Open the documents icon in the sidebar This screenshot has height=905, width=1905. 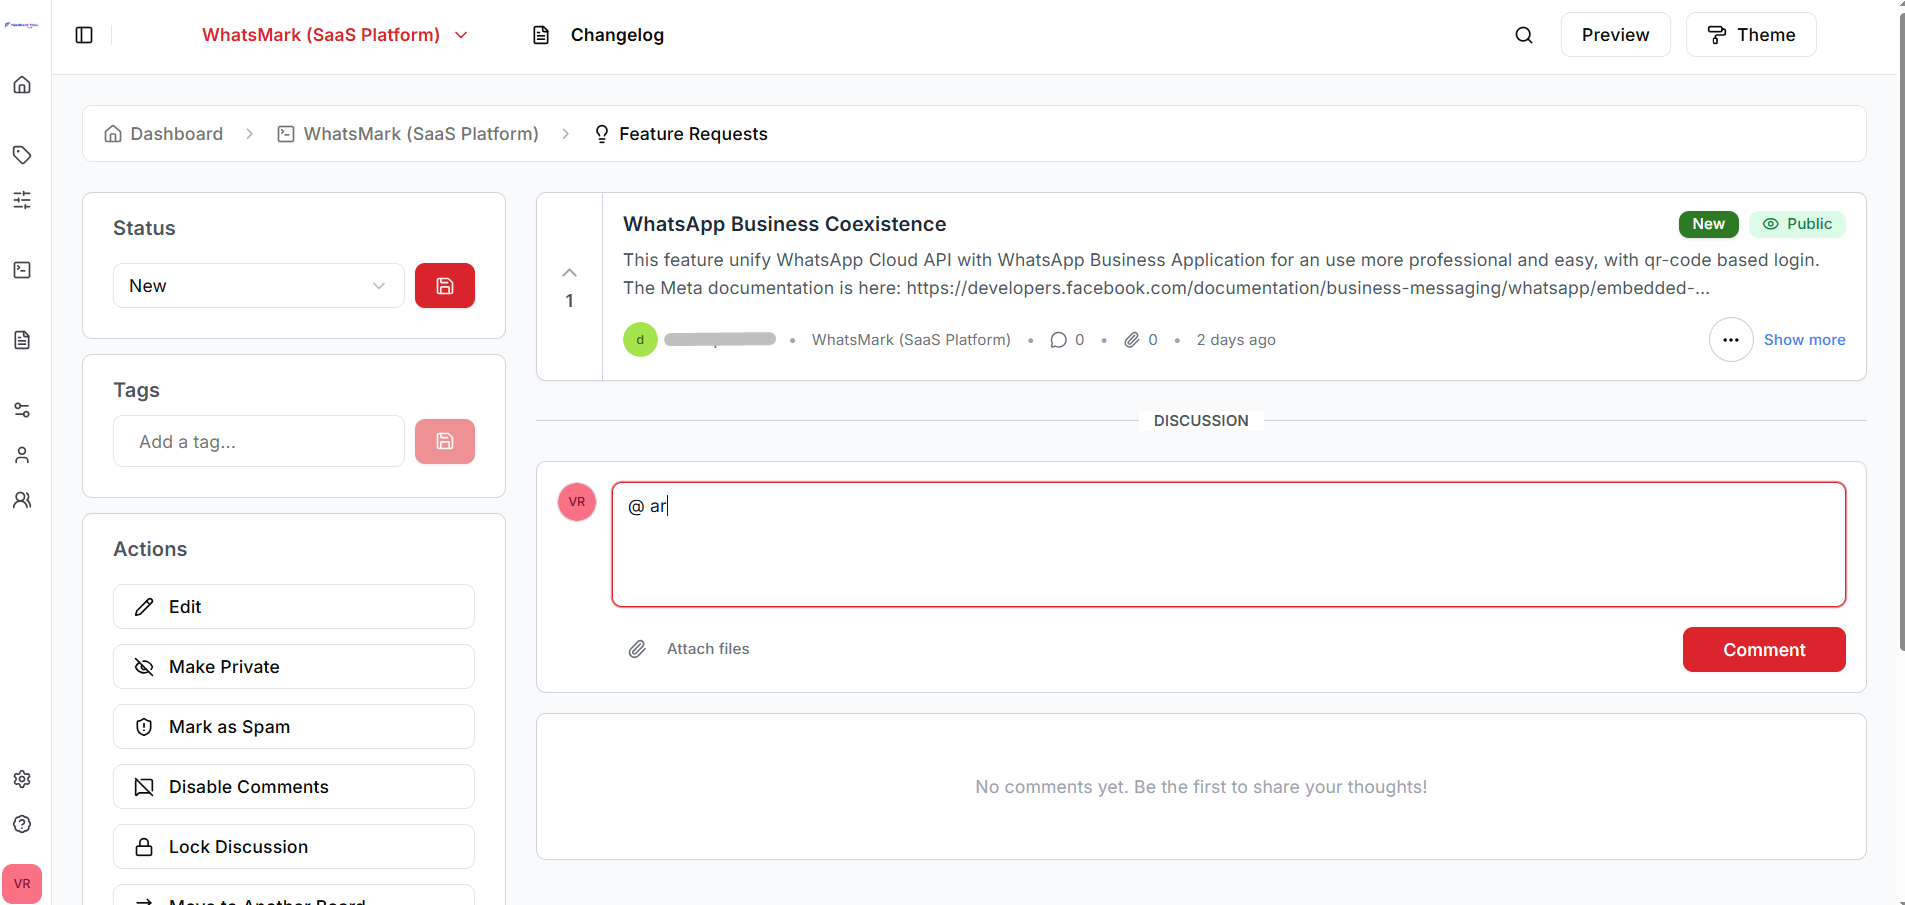22,340
